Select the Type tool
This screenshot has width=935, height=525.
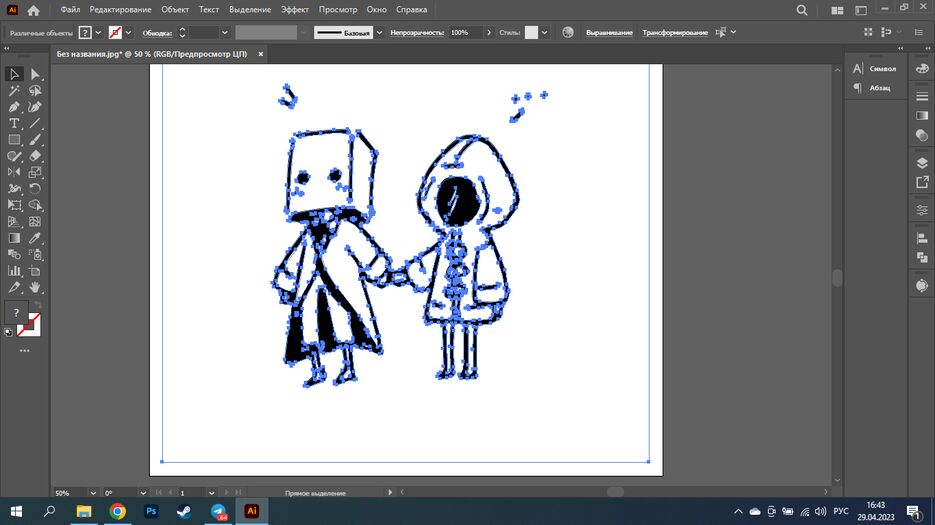pyautogui.click(x=14, y=123)
